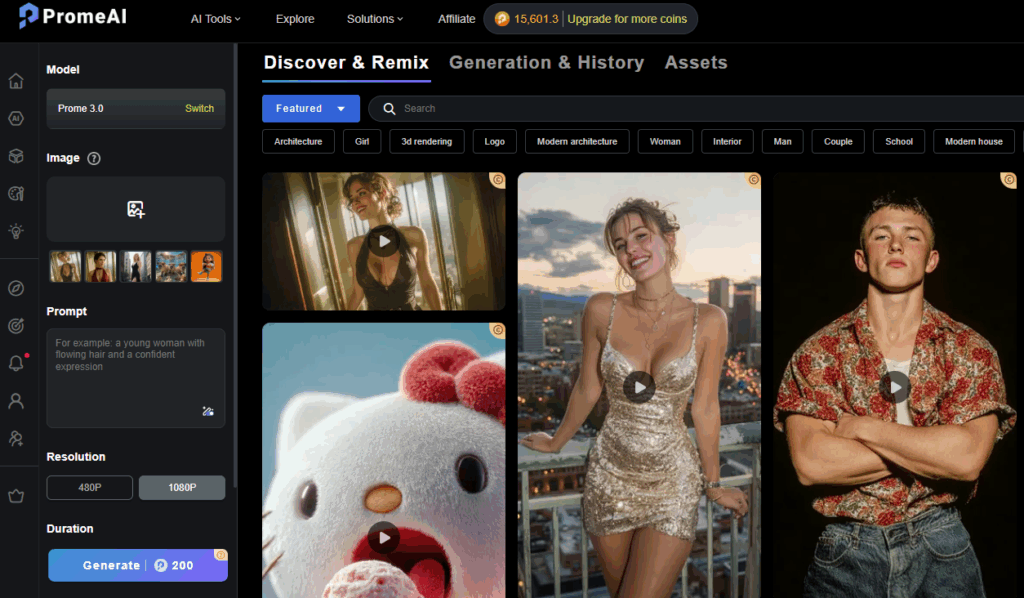Click coin badge on sequin dress card
Viewport: 1024px width, 598px height.
pyautogui.click(x=754, y=180)
